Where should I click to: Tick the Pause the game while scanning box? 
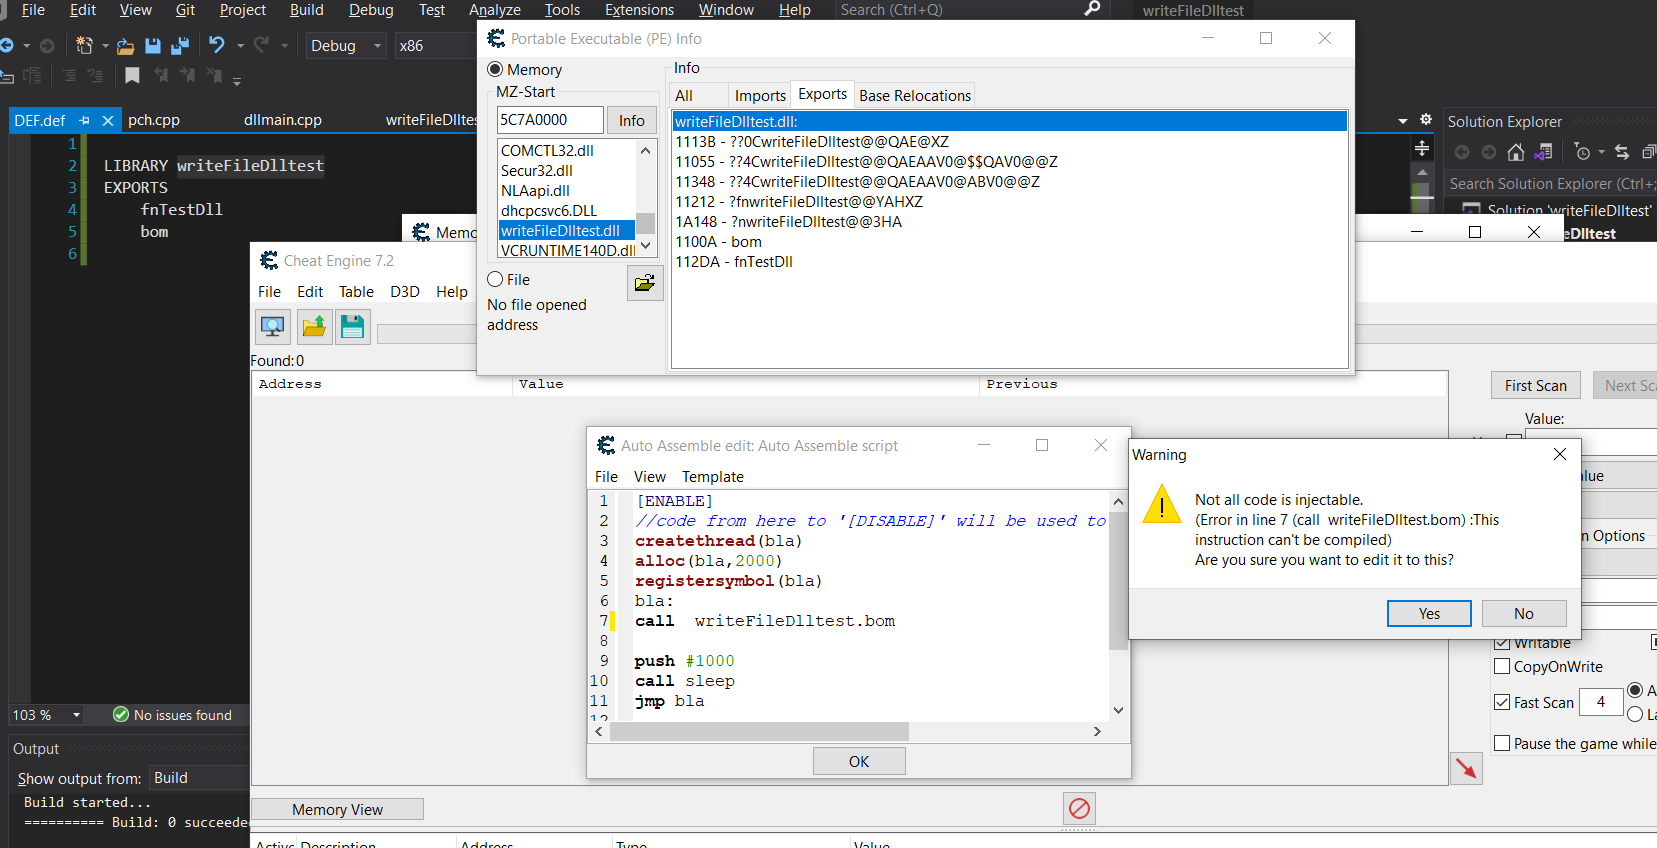1502,744
